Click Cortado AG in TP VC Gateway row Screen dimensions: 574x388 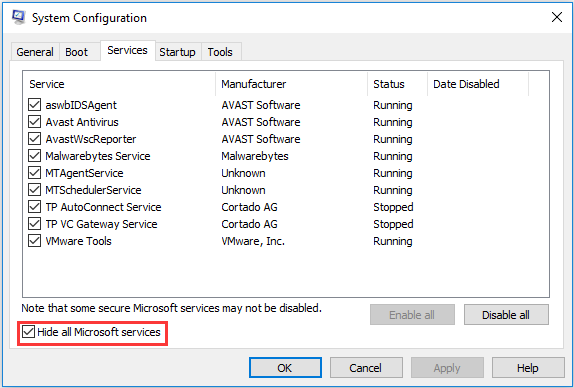click(249, 224)
